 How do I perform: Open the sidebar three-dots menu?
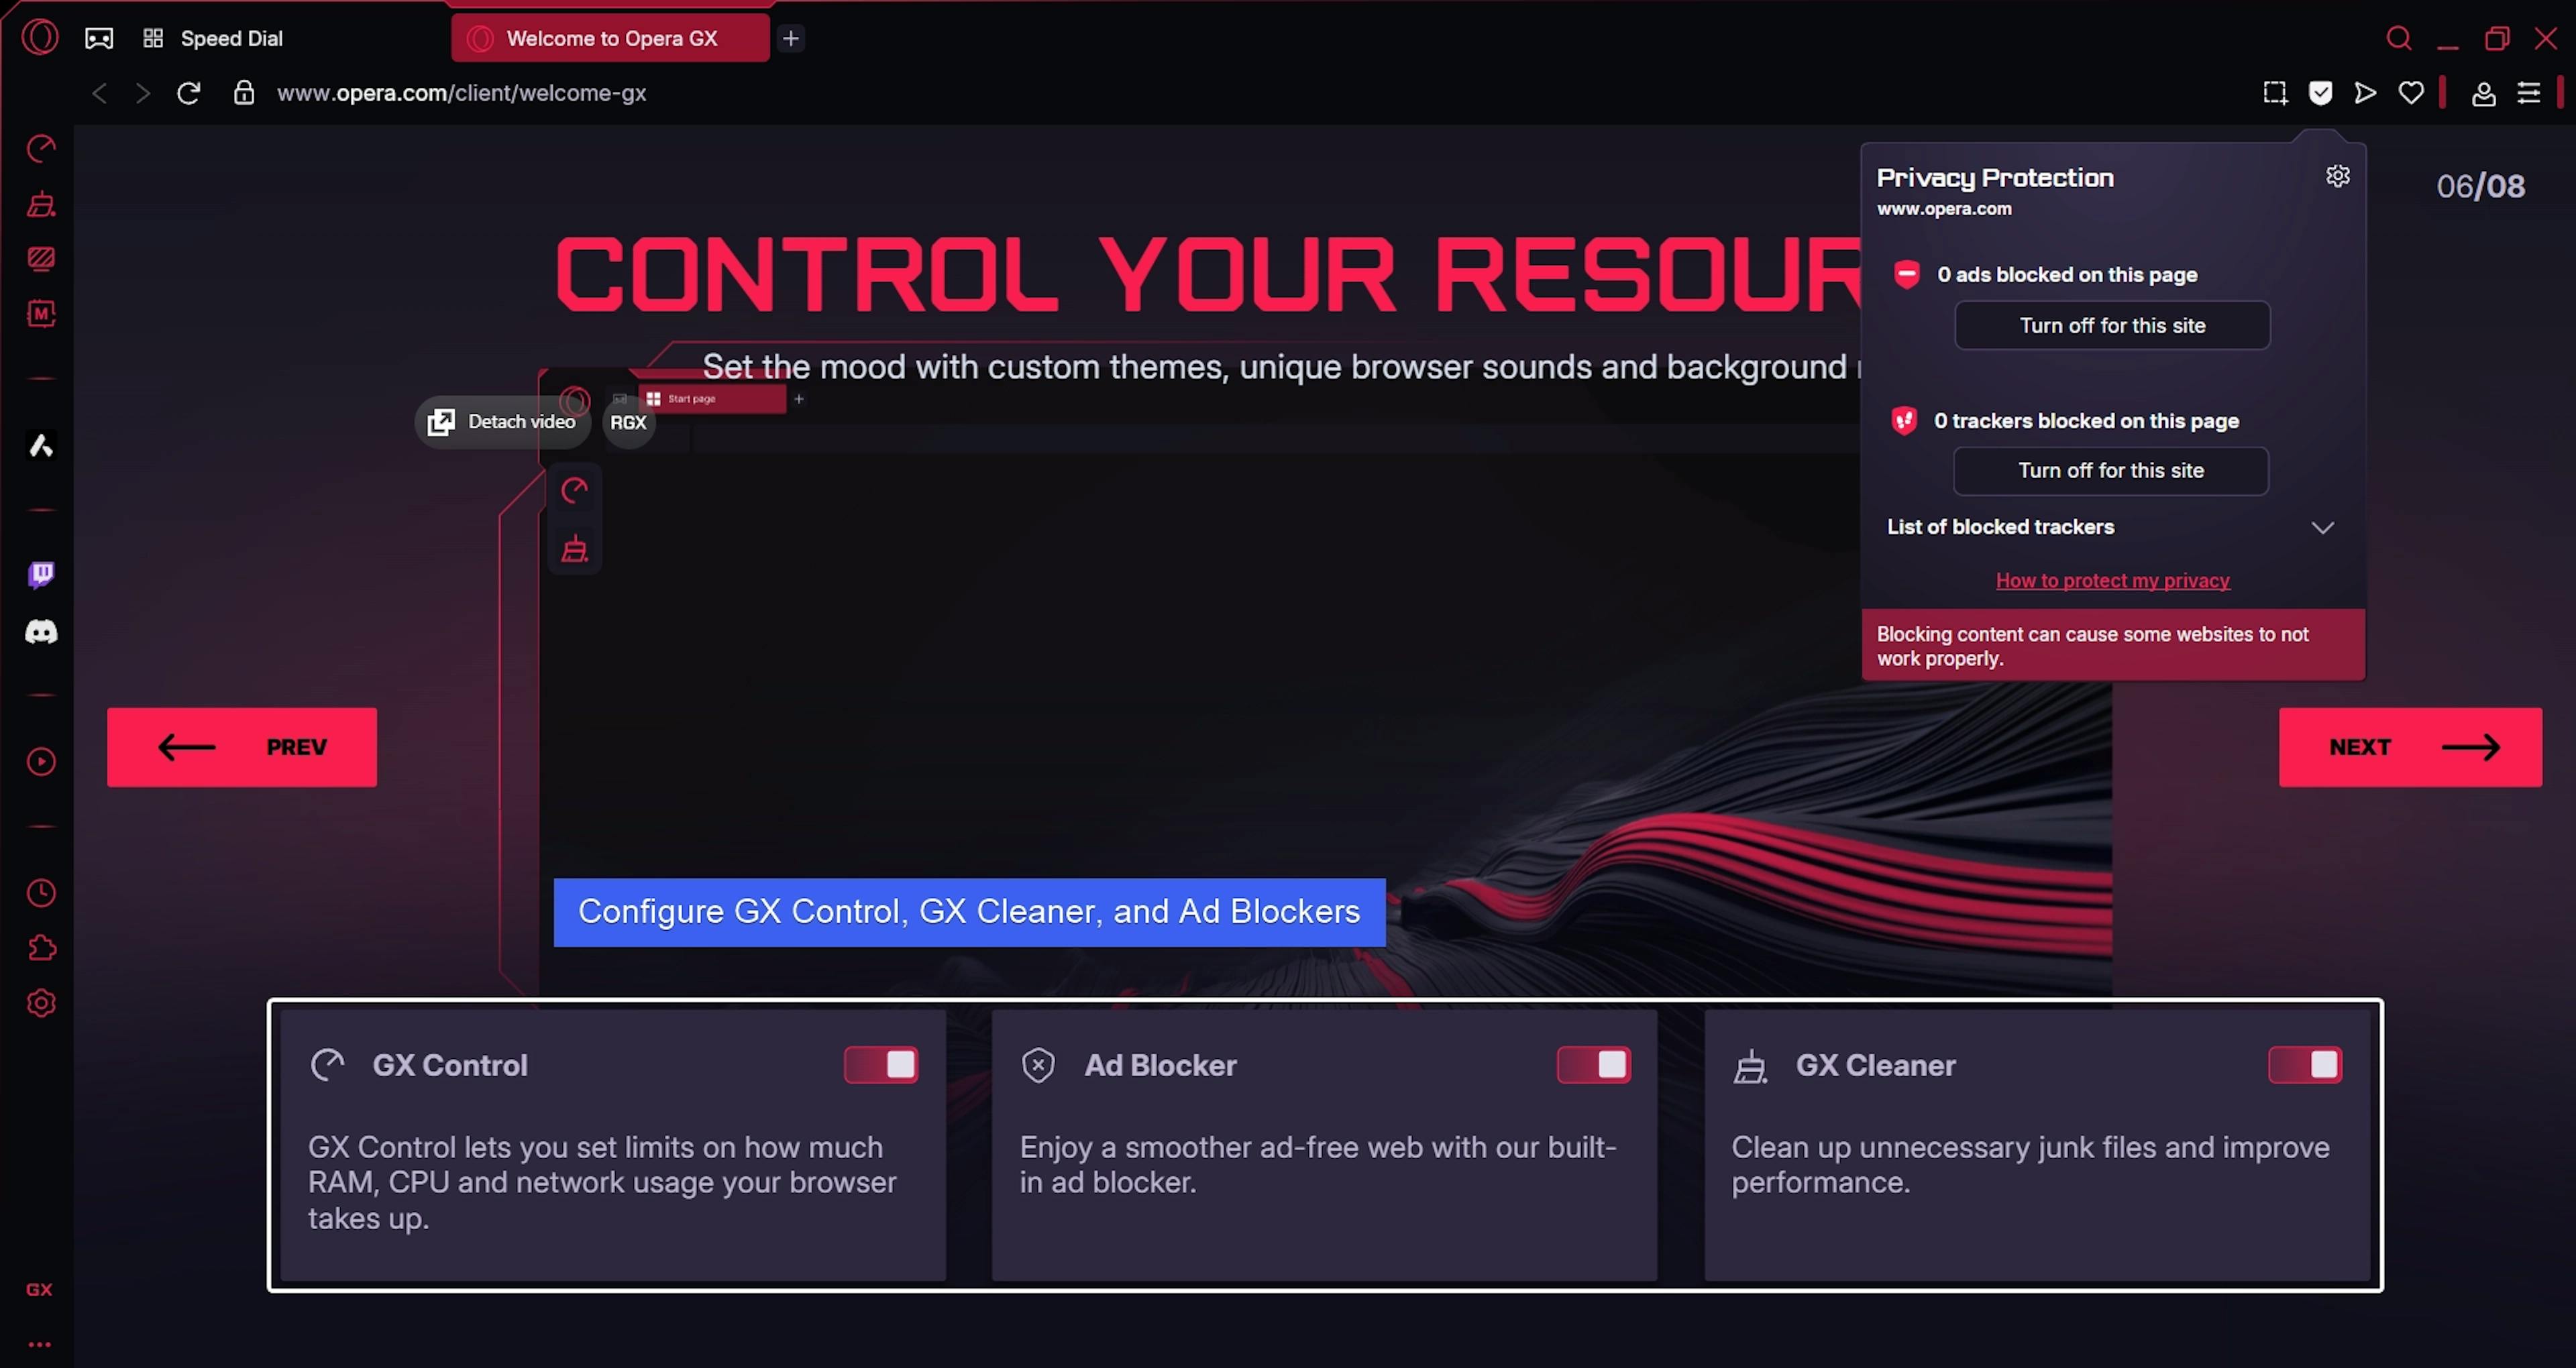tap(40, 1344)
